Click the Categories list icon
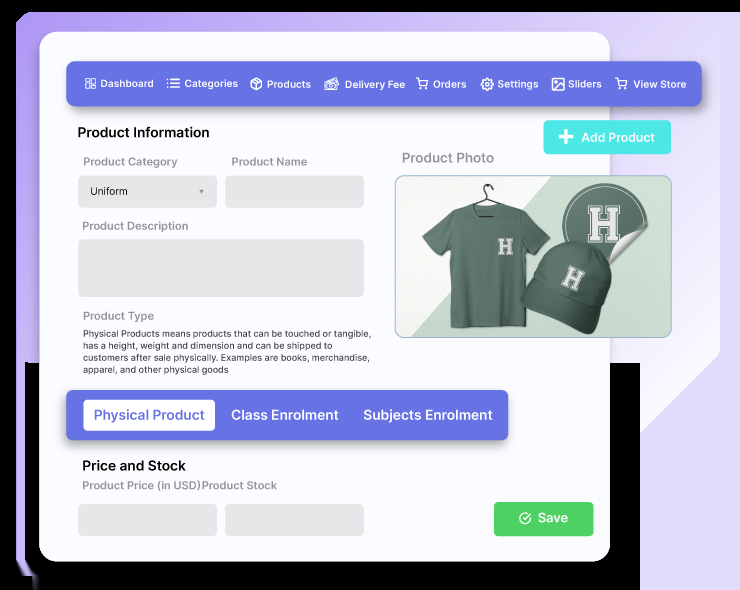The height and width of the screenshot is (590, 740). (173, 84)
